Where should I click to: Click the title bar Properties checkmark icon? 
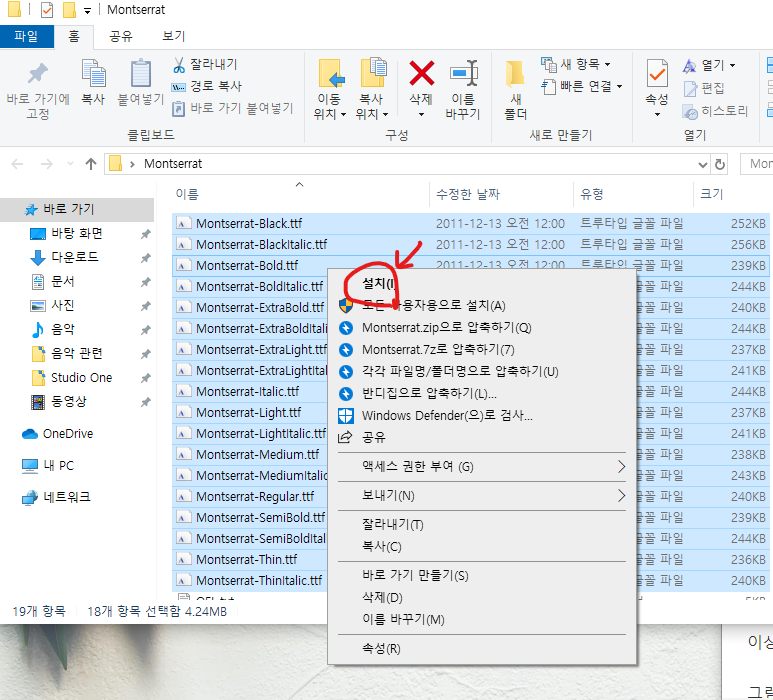pos(47,10)
